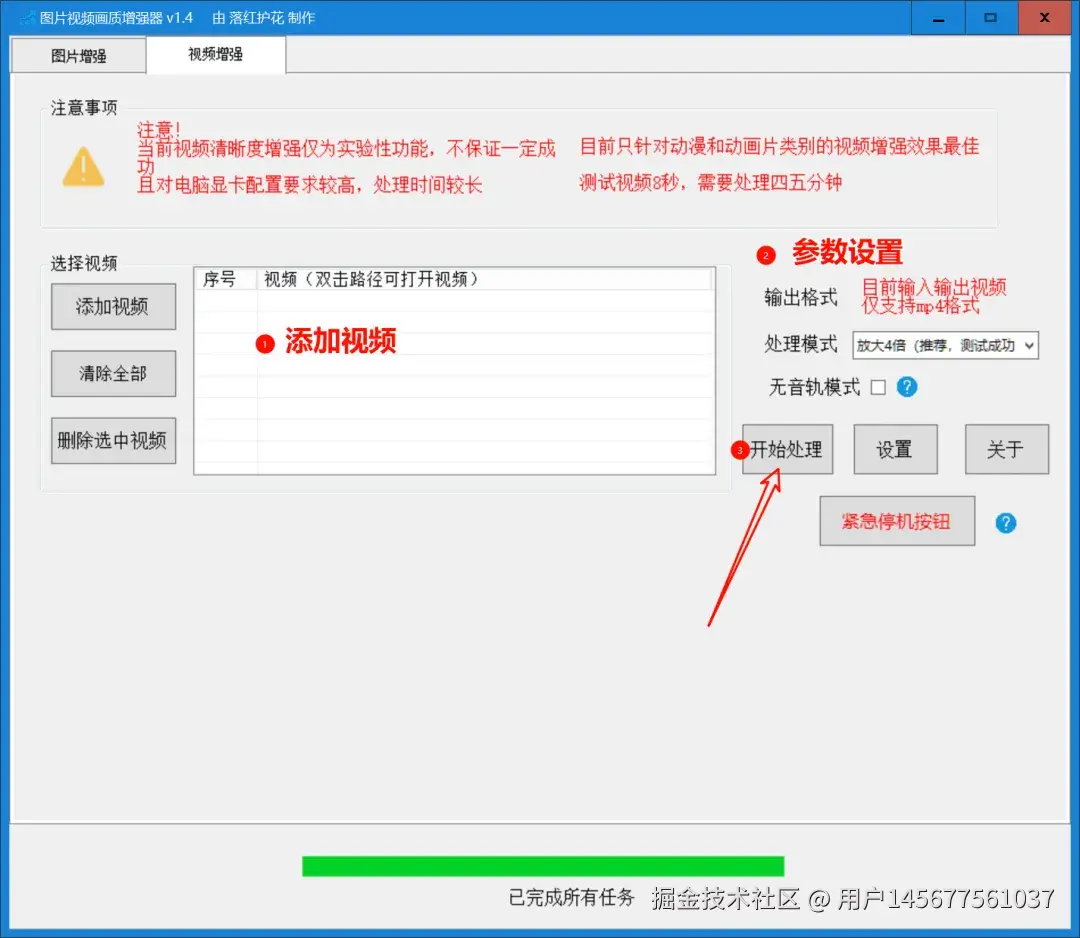Select the 视频增强 tab
Screen dimensions: 1080x938
[x=216, y=55]
